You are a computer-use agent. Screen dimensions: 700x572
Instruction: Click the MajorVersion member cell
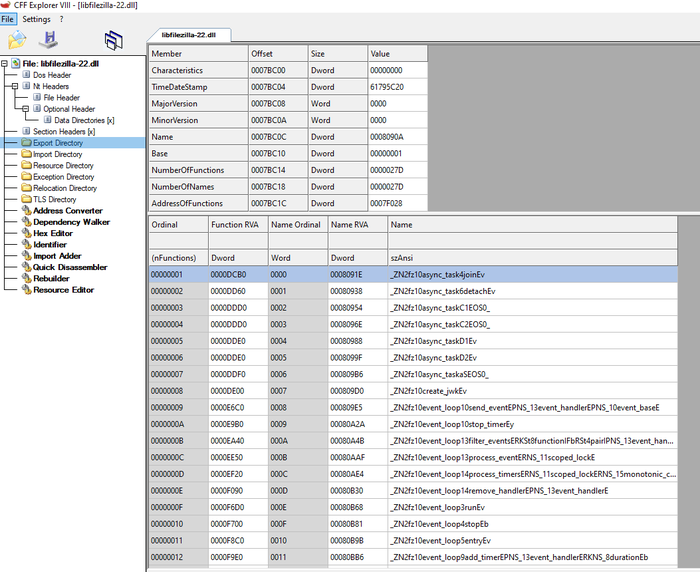click(x=198, y=104)
